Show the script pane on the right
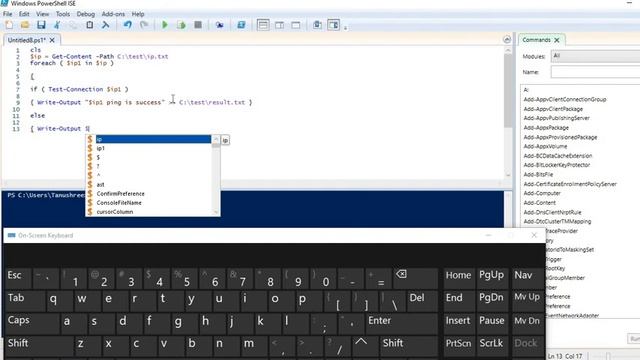 tap(280, 25)
